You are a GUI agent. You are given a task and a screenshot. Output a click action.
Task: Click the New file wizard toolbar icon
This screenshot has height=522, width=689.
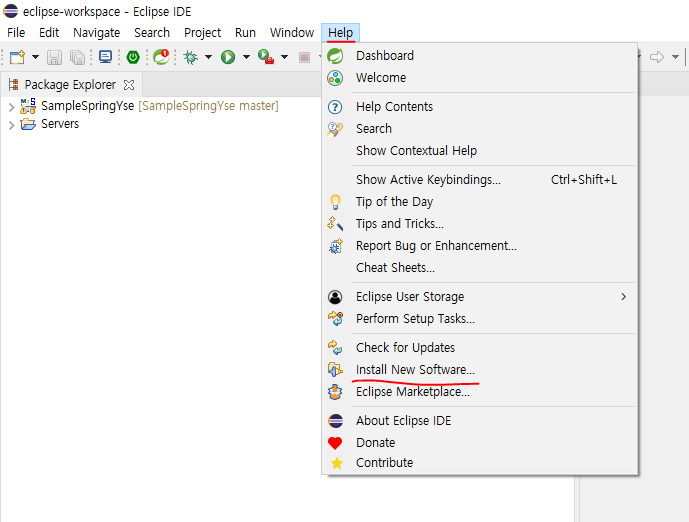coord(17,57)
